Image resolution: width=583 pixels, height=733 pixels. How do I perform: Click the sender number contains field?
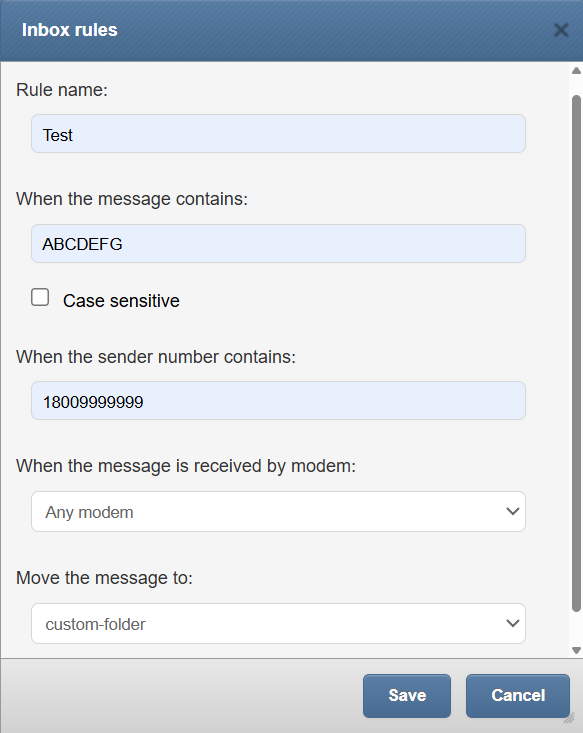point(278,401)
